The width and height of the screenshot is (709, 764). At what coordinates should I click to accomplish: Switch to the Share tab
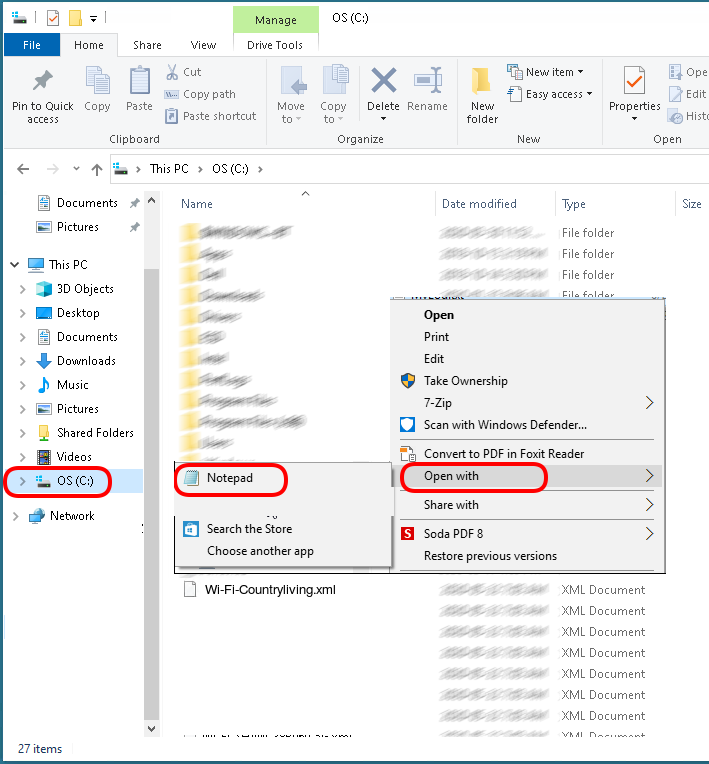click(x=147, y=45)
